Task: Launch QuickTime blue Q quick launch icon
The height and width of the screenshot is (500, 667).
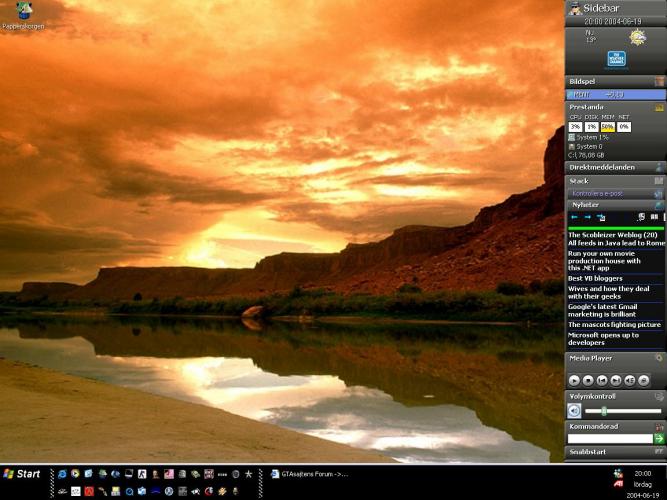Action: pos(129,491)
